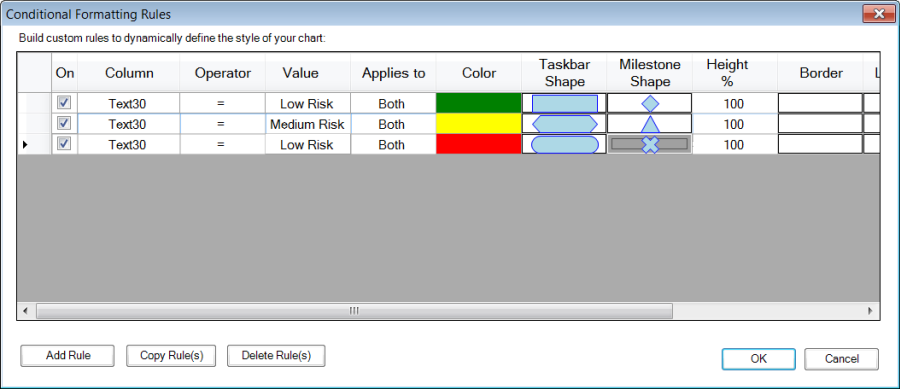Click the Color column header

coord(479,73)
